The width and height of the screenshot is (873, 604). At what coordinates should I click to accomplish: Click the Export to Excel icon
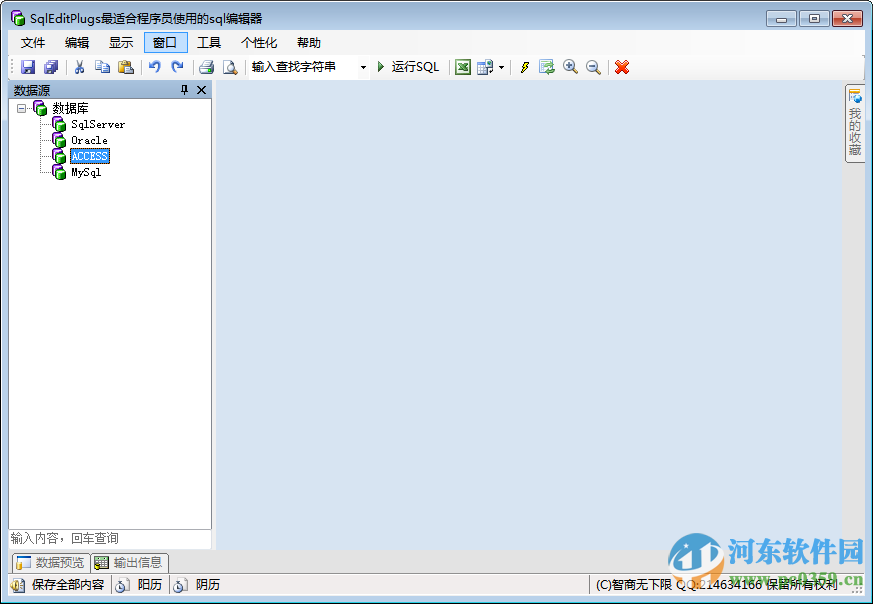pos(462,67)
